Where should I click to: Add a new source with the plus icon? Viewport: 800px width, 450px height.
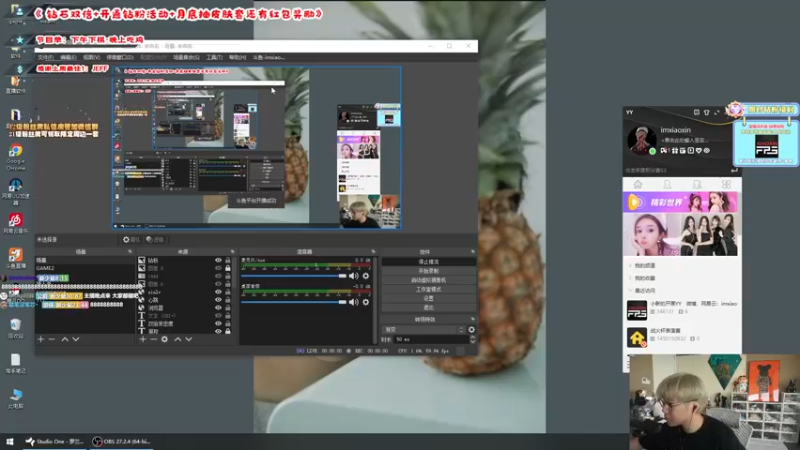(143, 339)
